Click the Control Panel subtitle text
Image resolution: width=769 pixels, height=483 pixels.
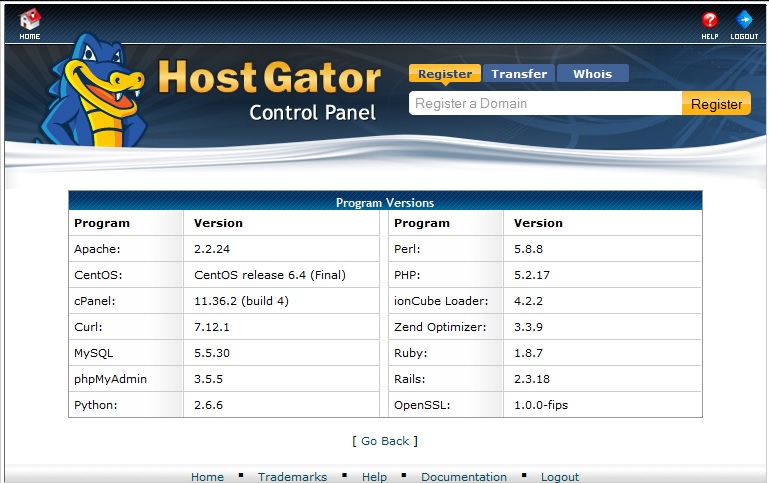[x=312, y=112]
